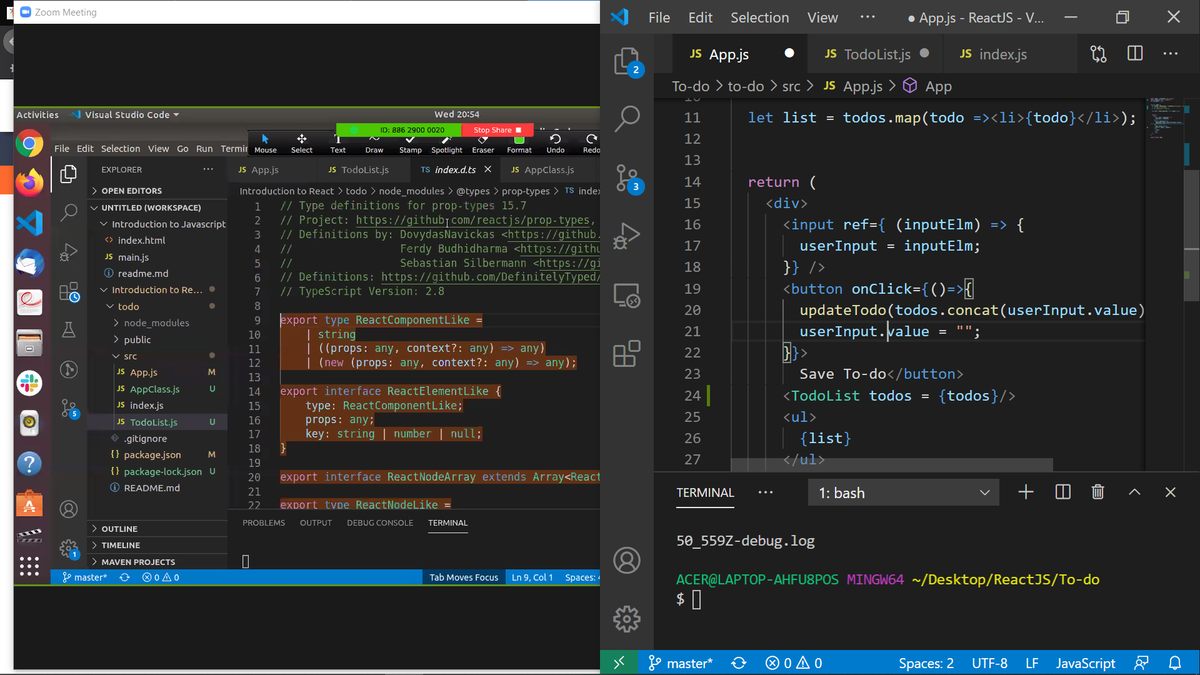Kill the active terminal with trash icon
Image resolution: width=1200 pixels, height=675 pixels.
click(x=1097, y=492)
